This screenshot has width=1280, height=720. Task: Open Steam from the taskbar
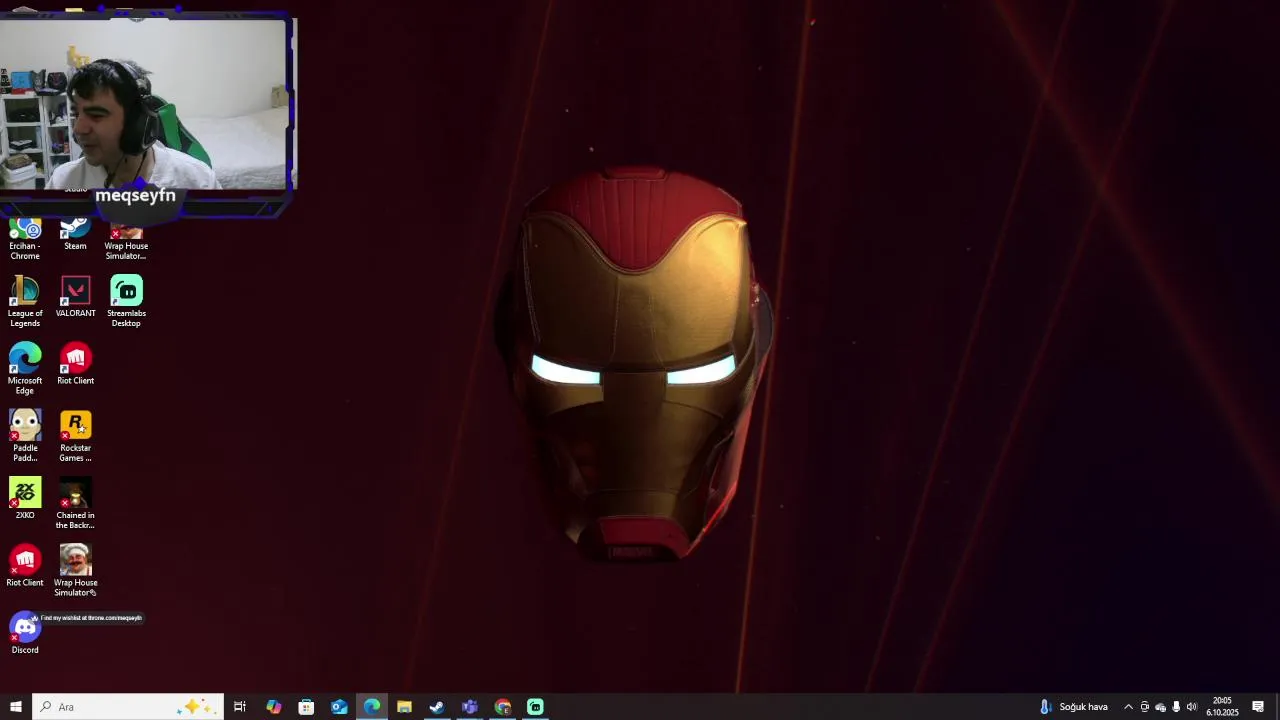[437, 707]
